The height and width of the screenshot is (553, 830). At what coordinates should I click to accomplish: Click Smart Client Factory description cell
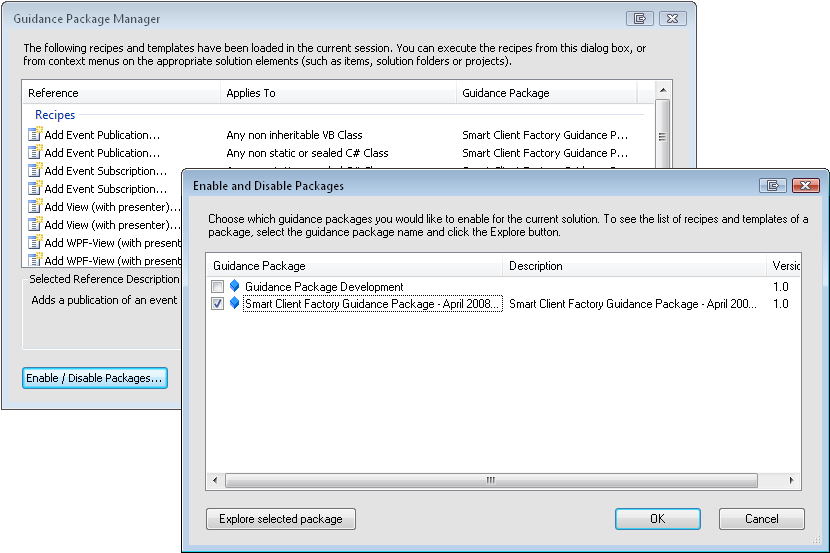[x=633, y=304]
